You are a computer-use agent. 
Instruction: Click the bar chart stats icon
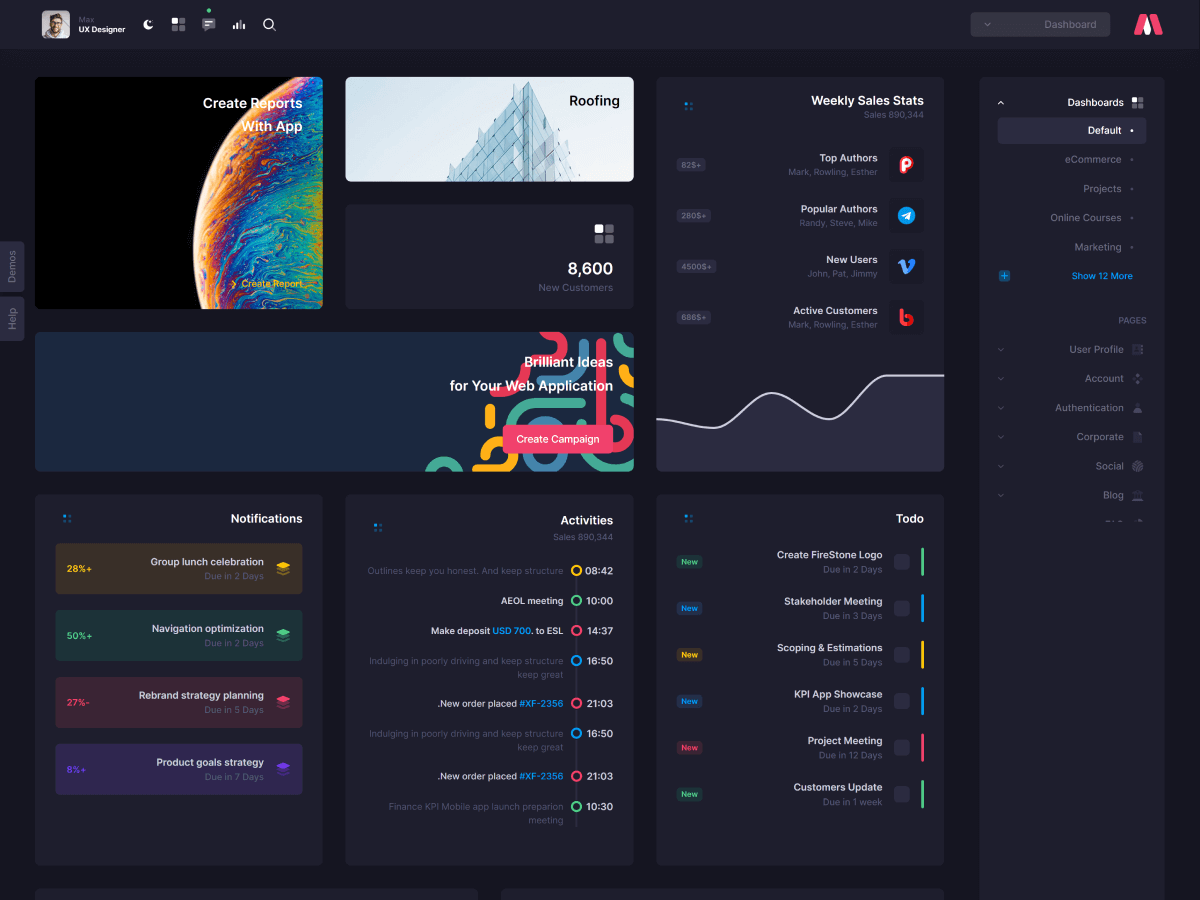pos(239,24)
